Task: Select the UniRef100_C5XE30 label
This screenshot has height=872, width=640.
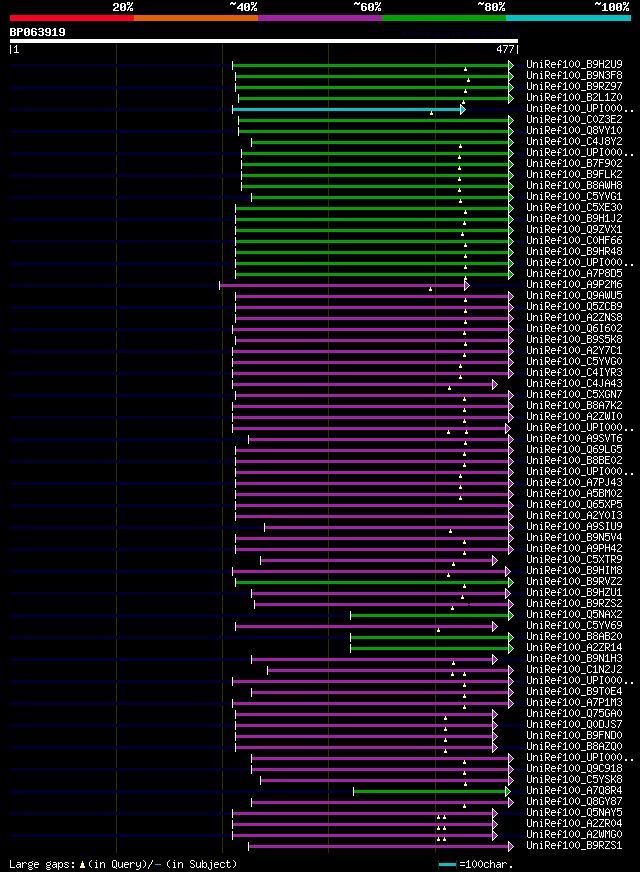Action: [x=574, y=207]
